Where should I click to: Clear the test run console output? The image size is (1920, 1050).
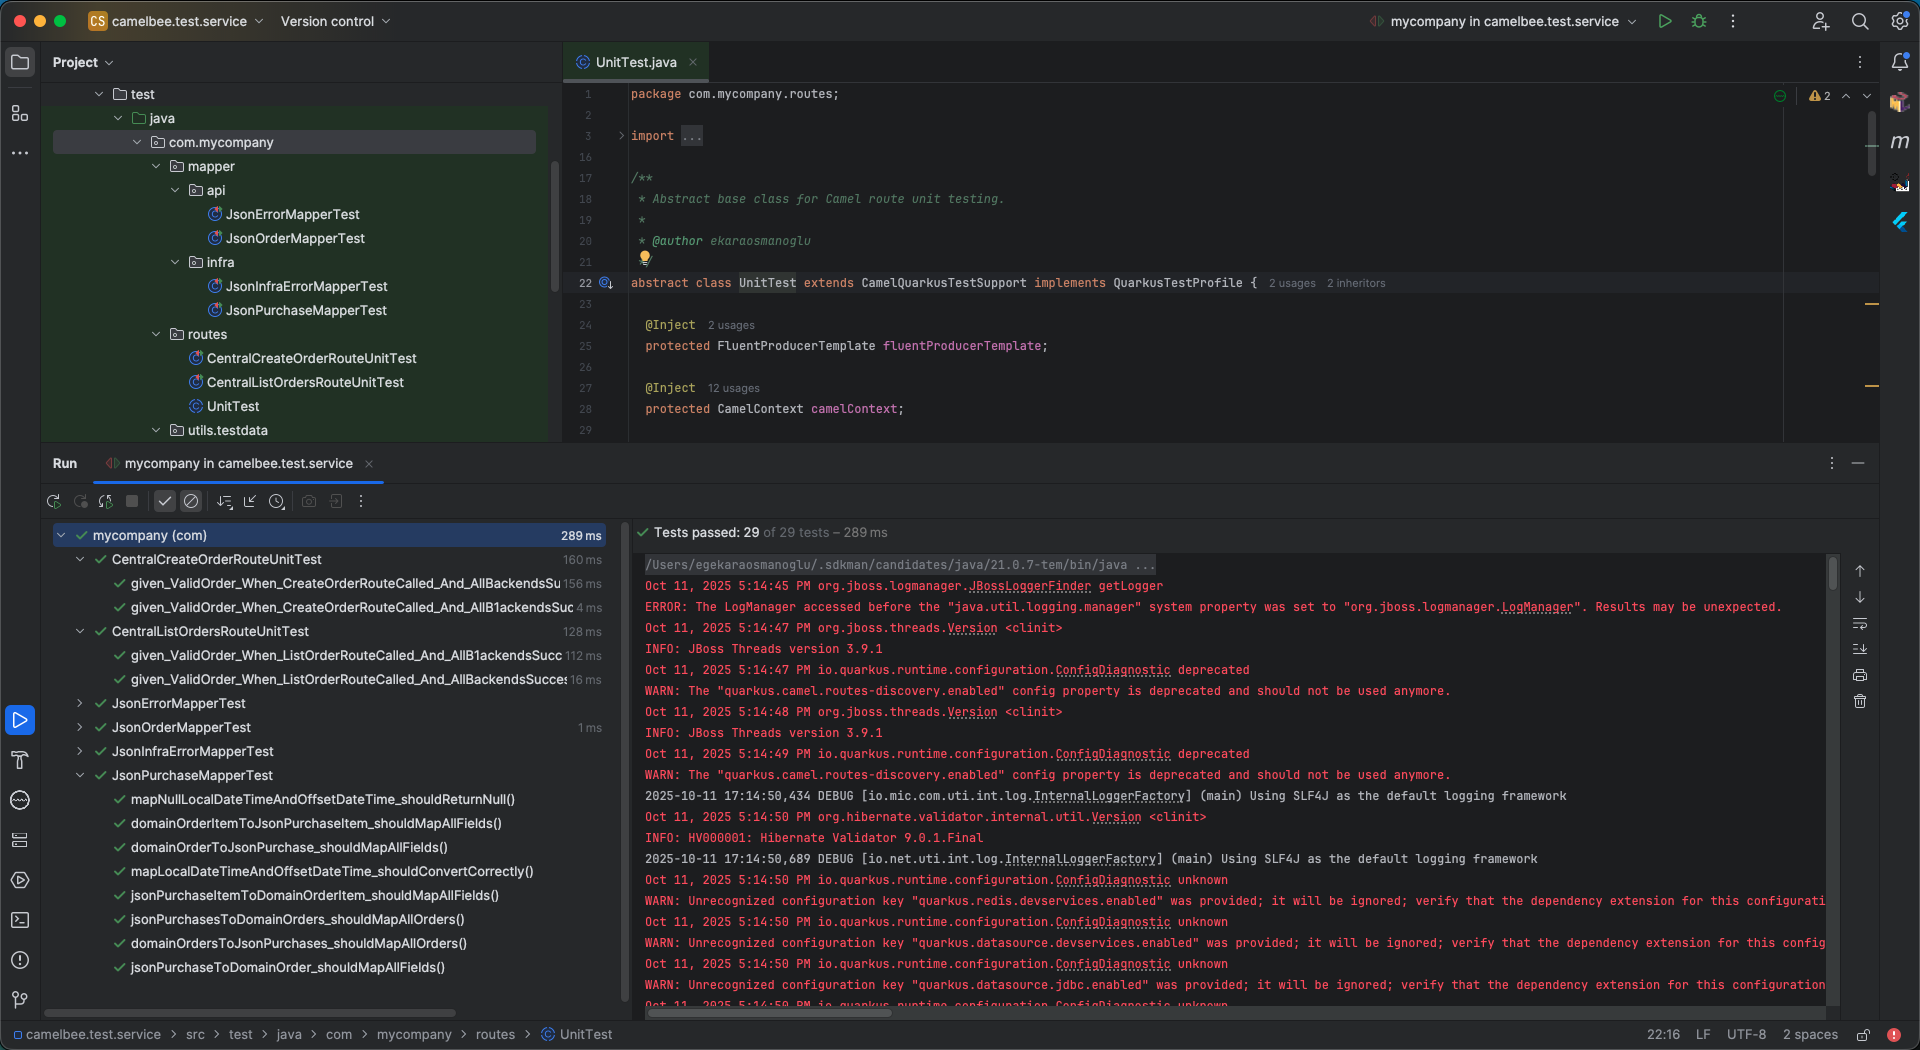coord(1860,701)
